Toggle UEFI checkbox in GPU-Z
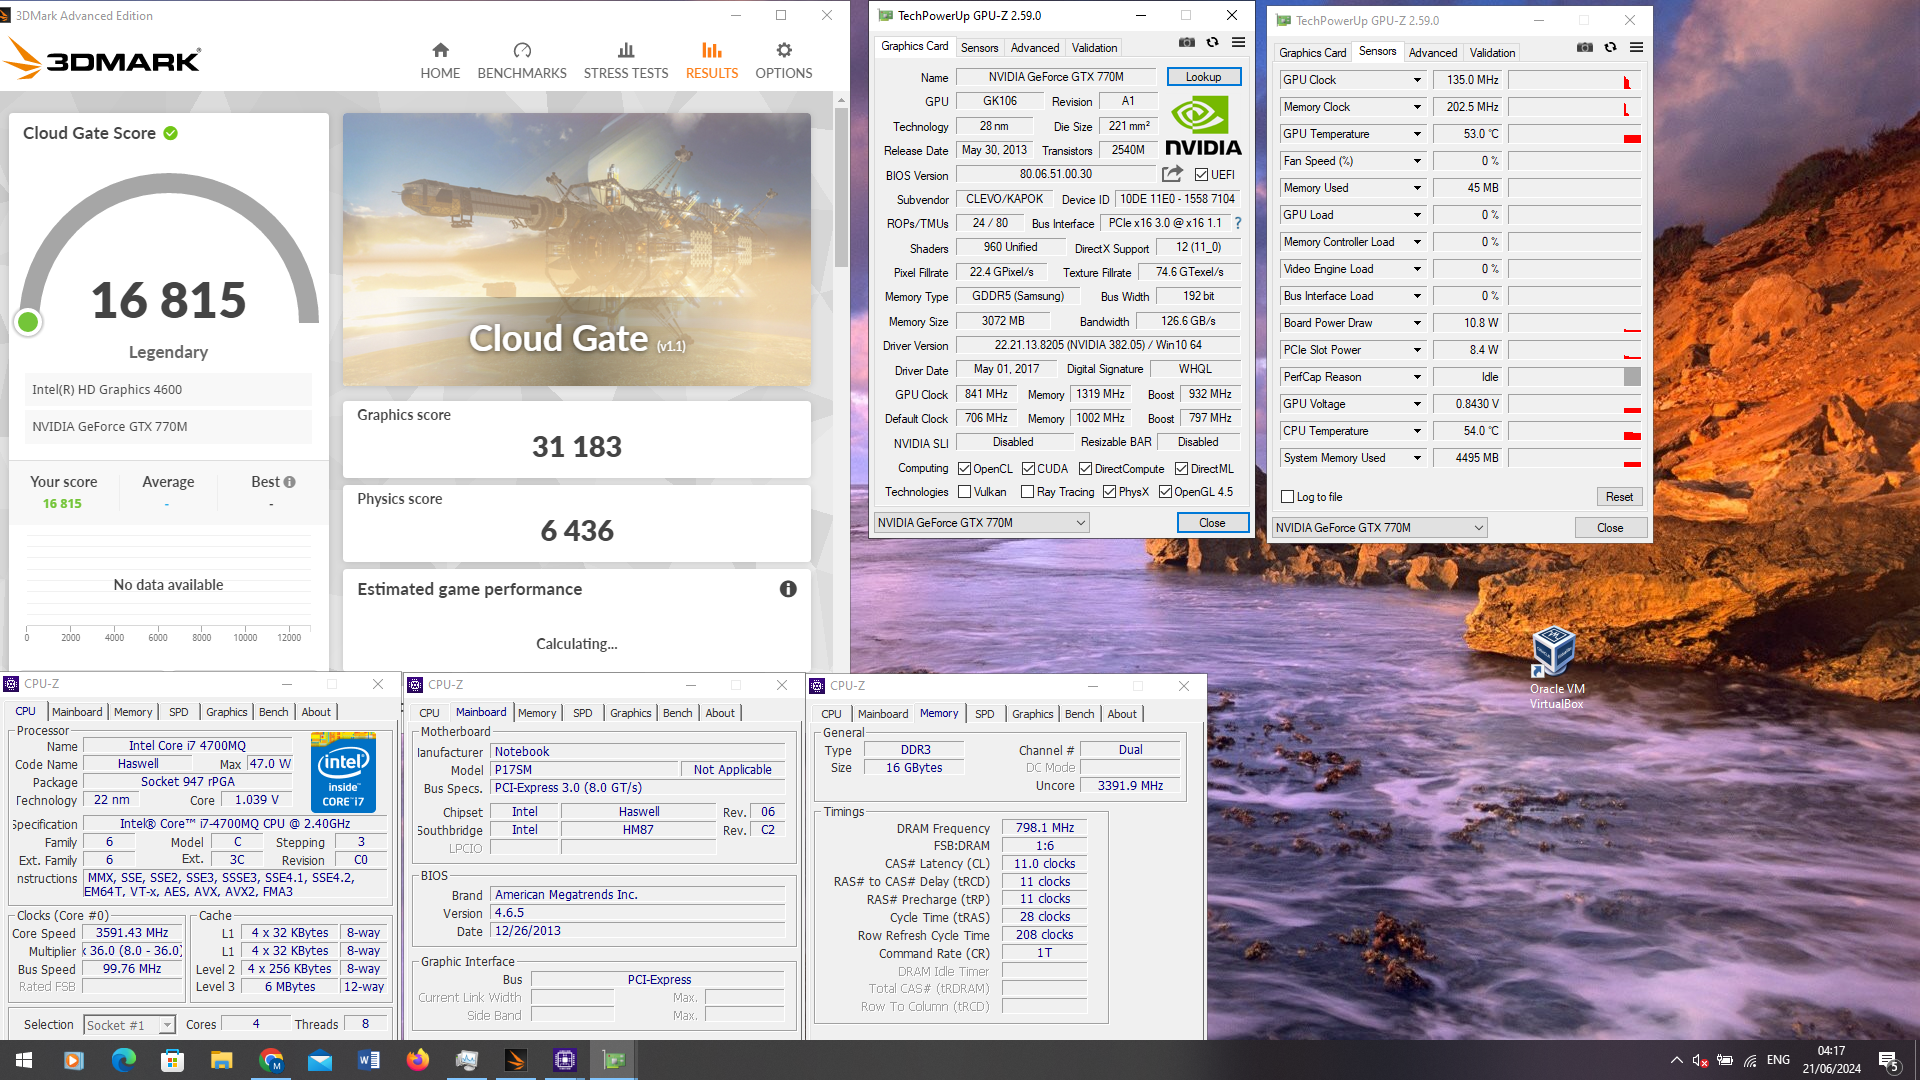The width and height of the screenshot is (1920, 1080). pos(1201,175)
